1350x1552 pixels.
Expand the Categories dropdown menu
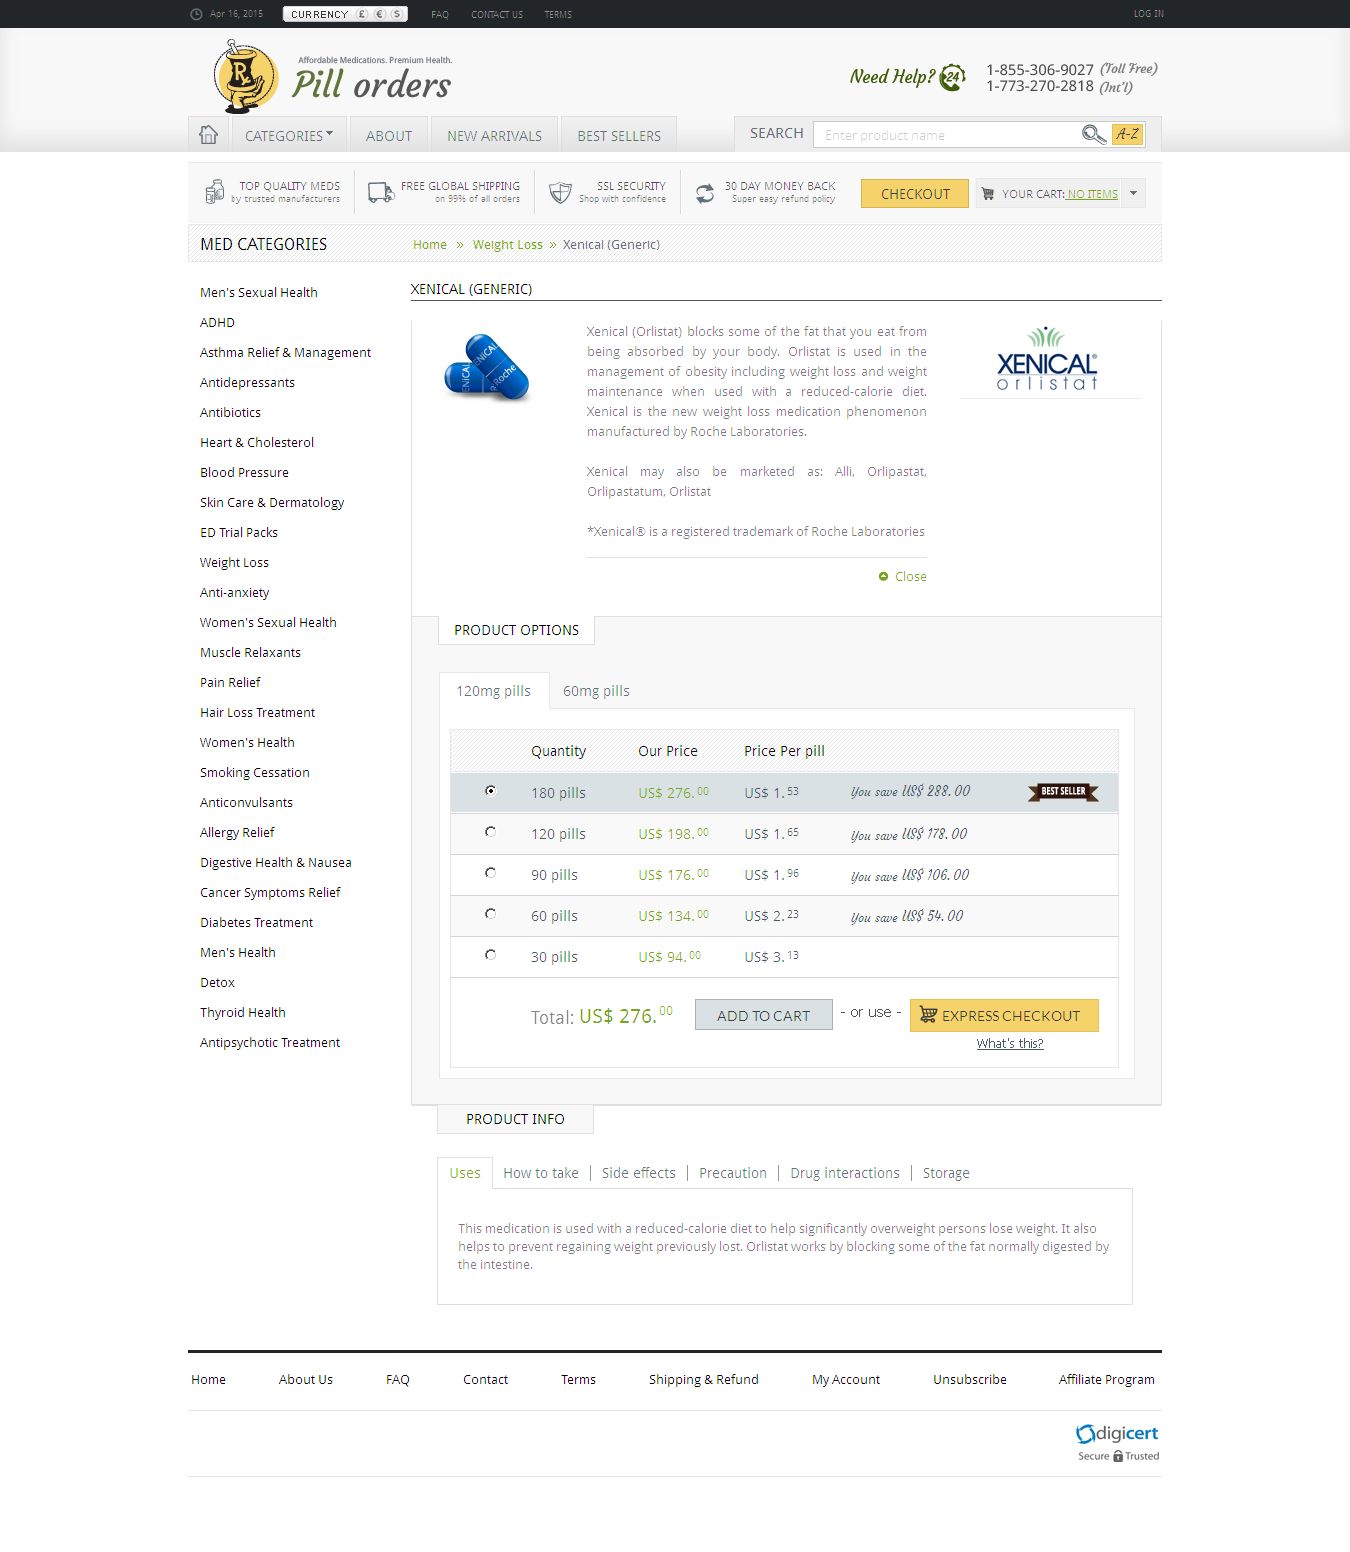pyautogui.click(x=289, y=135)
